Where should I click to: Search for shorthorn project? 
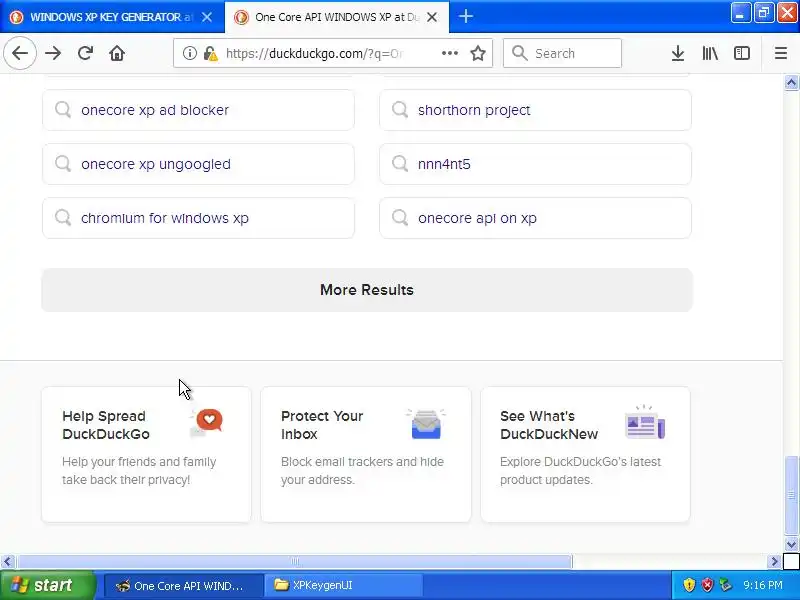pos(535,110)
